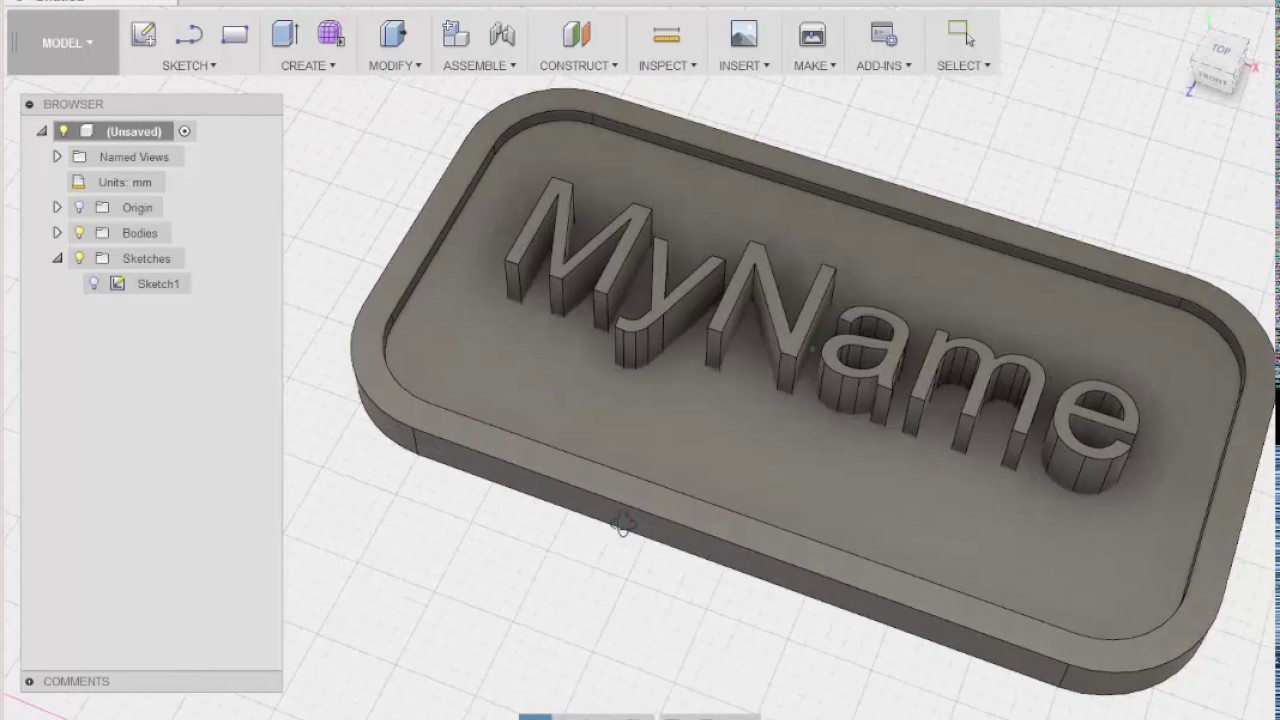Expand the Bodies tree node
The height and width of the screenshot is (720, 1280).
click(x=57, y=232)
